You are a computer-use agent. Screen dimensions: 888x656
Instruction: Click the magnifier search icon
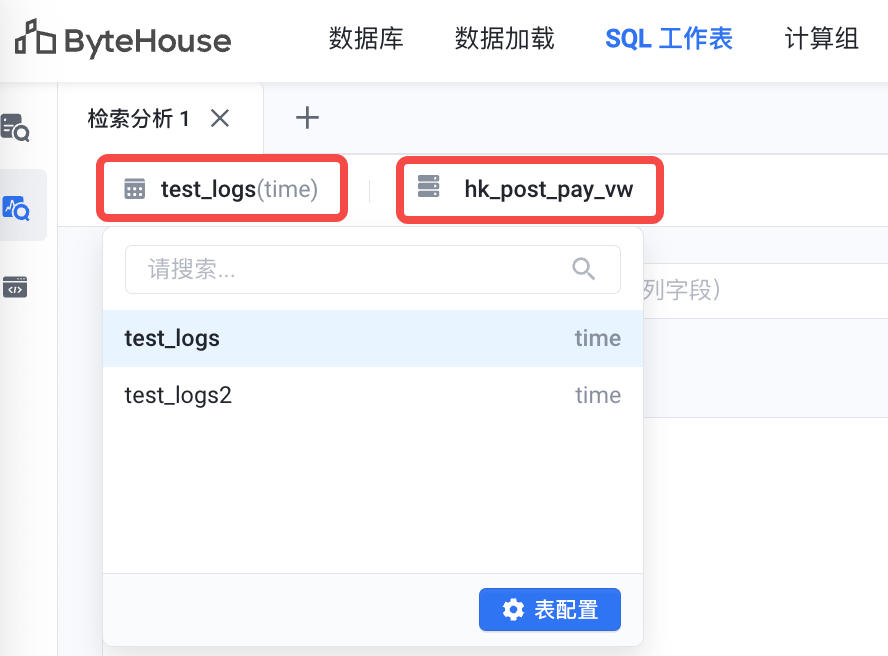click(x=583, y=269)
